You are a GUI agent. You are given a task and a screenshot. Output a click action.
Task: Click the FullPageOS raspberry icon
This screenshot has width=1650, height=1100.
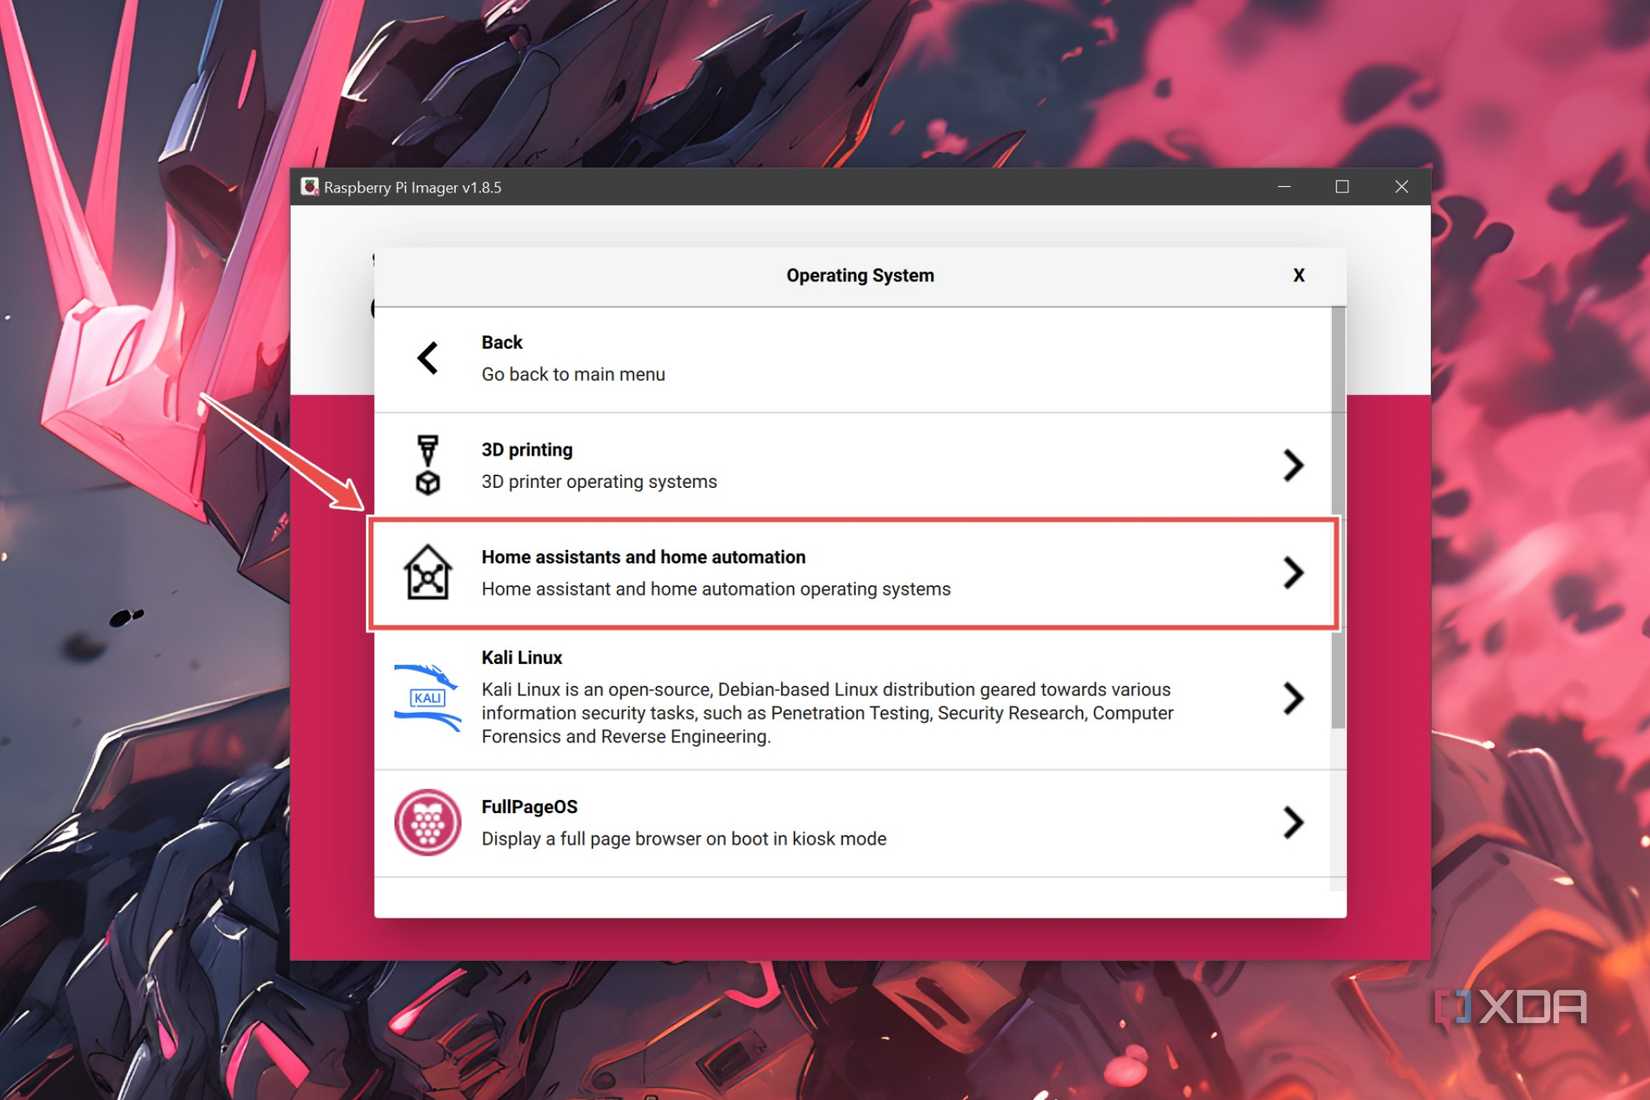[x=428, y=822]
